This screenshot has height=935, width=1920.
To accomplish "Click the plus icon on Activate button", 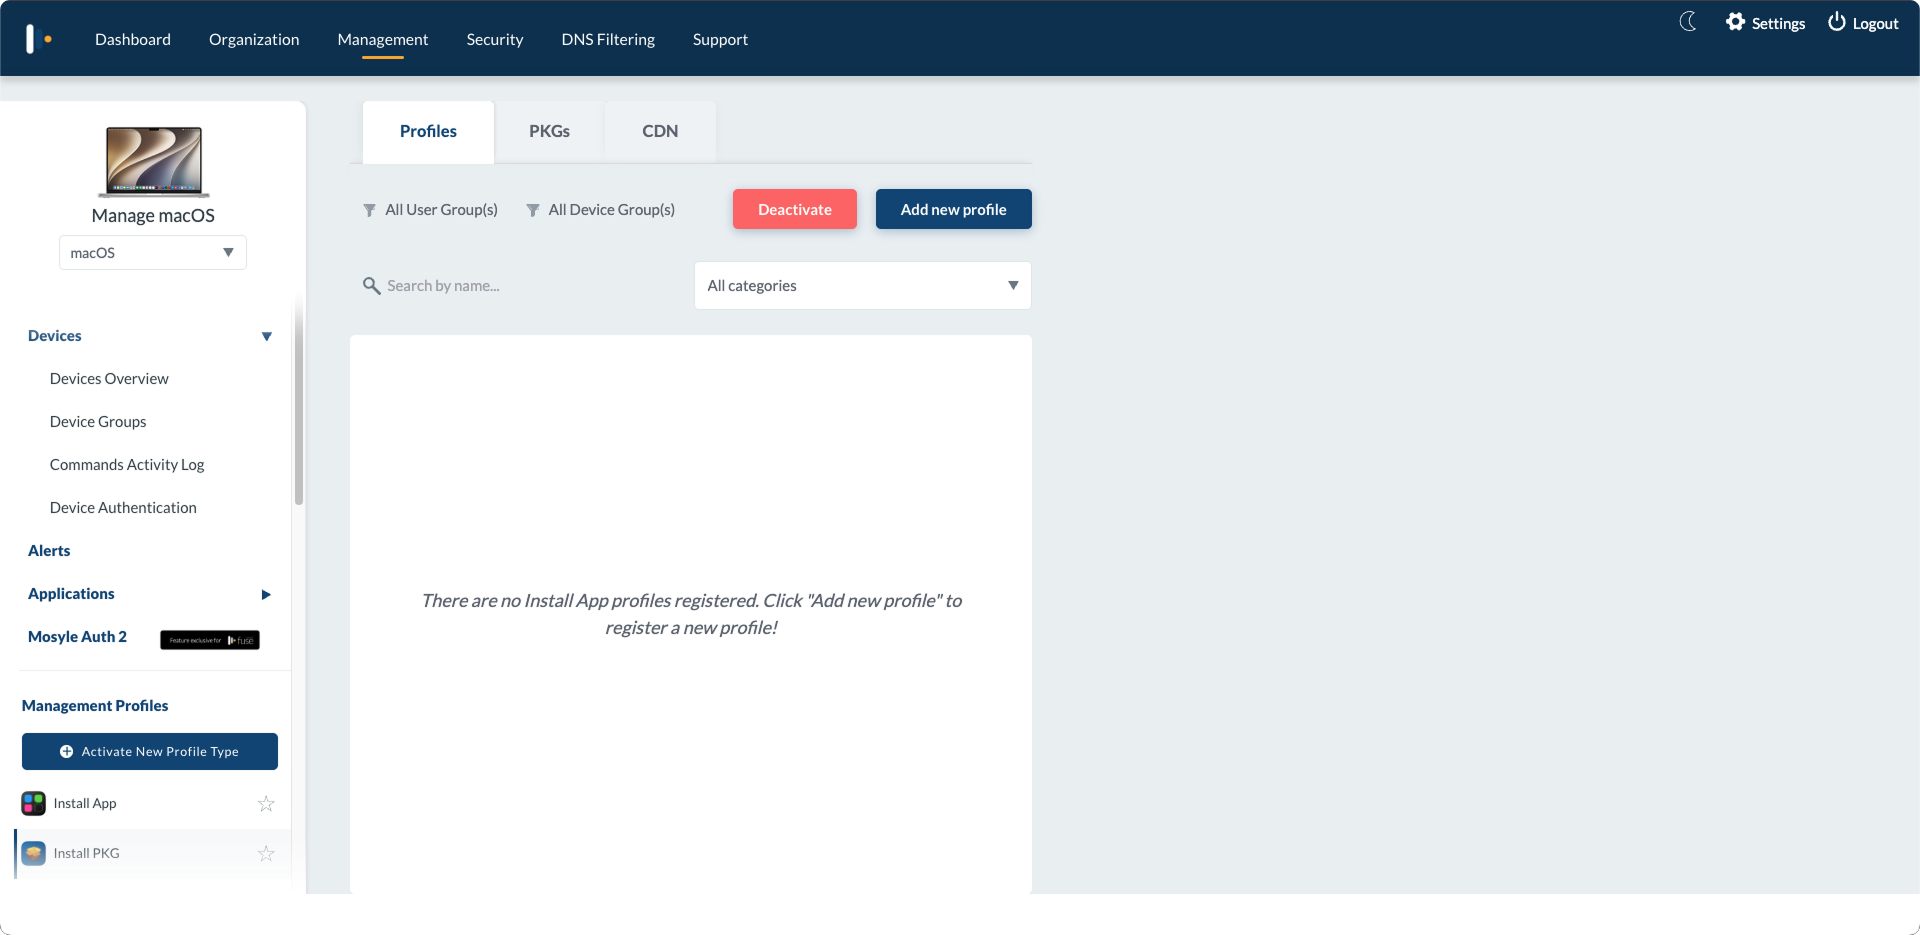I will pyautogui.click(x=66, y=752).
